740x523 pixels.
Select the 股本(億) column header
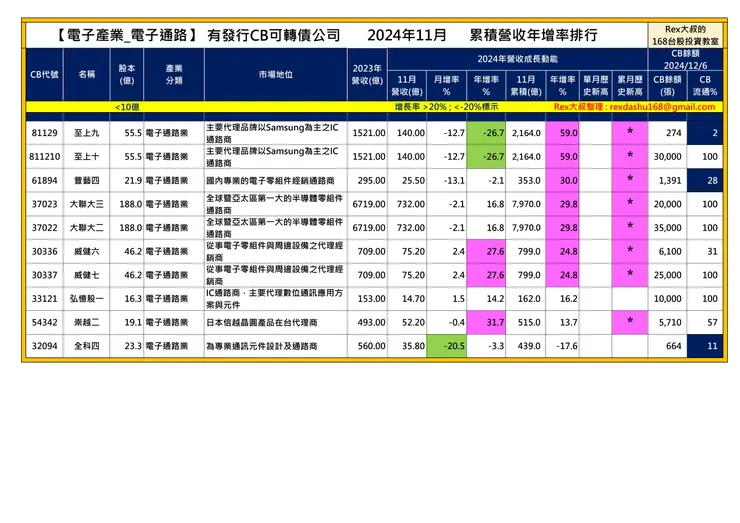point(127,75)
